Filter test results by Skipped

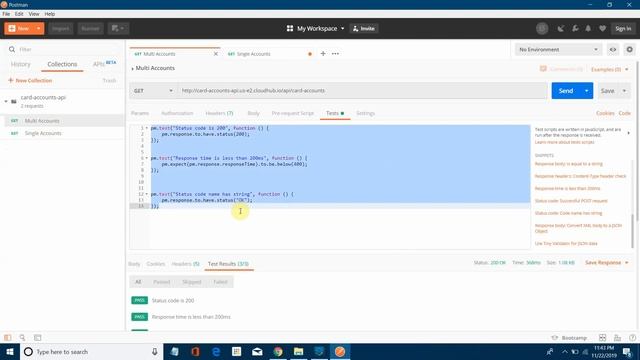tap(191, 282)
